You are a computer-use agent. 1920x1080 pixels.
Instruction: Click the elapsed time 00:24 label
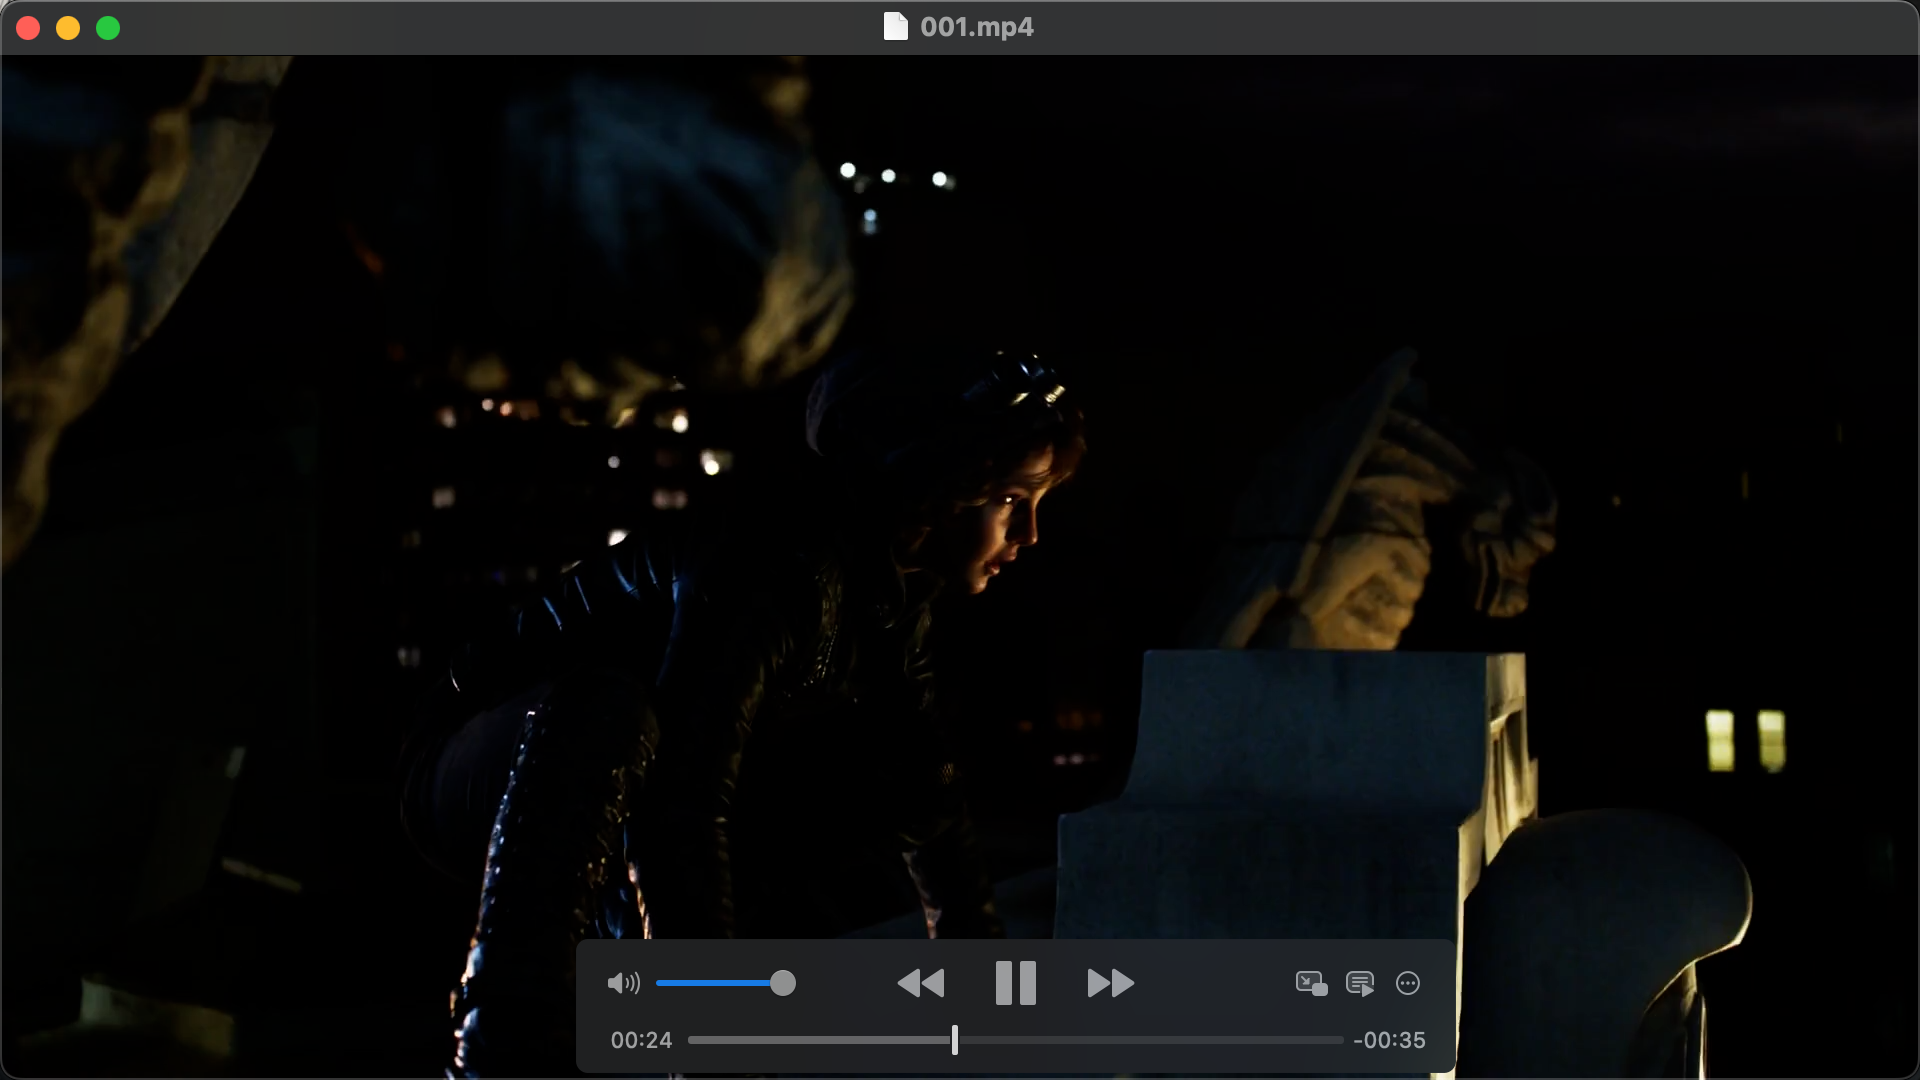tap(641, 1040)
